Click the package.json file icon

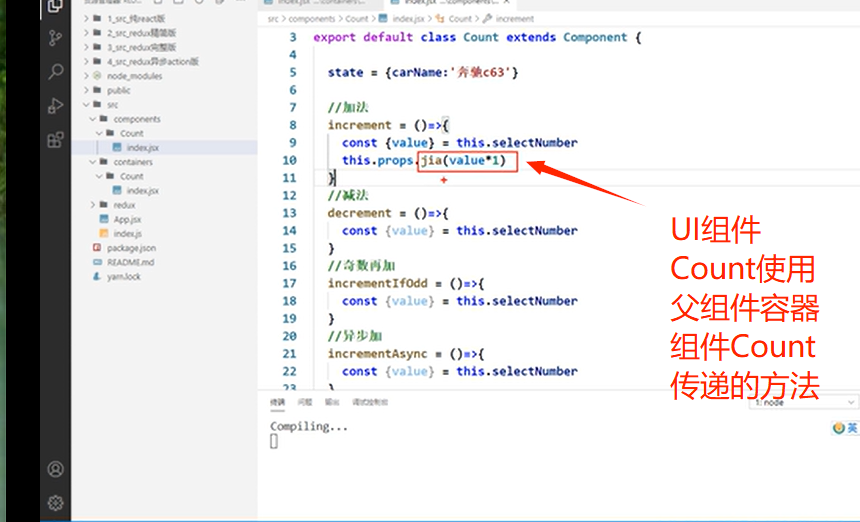[x=97, y=248]
